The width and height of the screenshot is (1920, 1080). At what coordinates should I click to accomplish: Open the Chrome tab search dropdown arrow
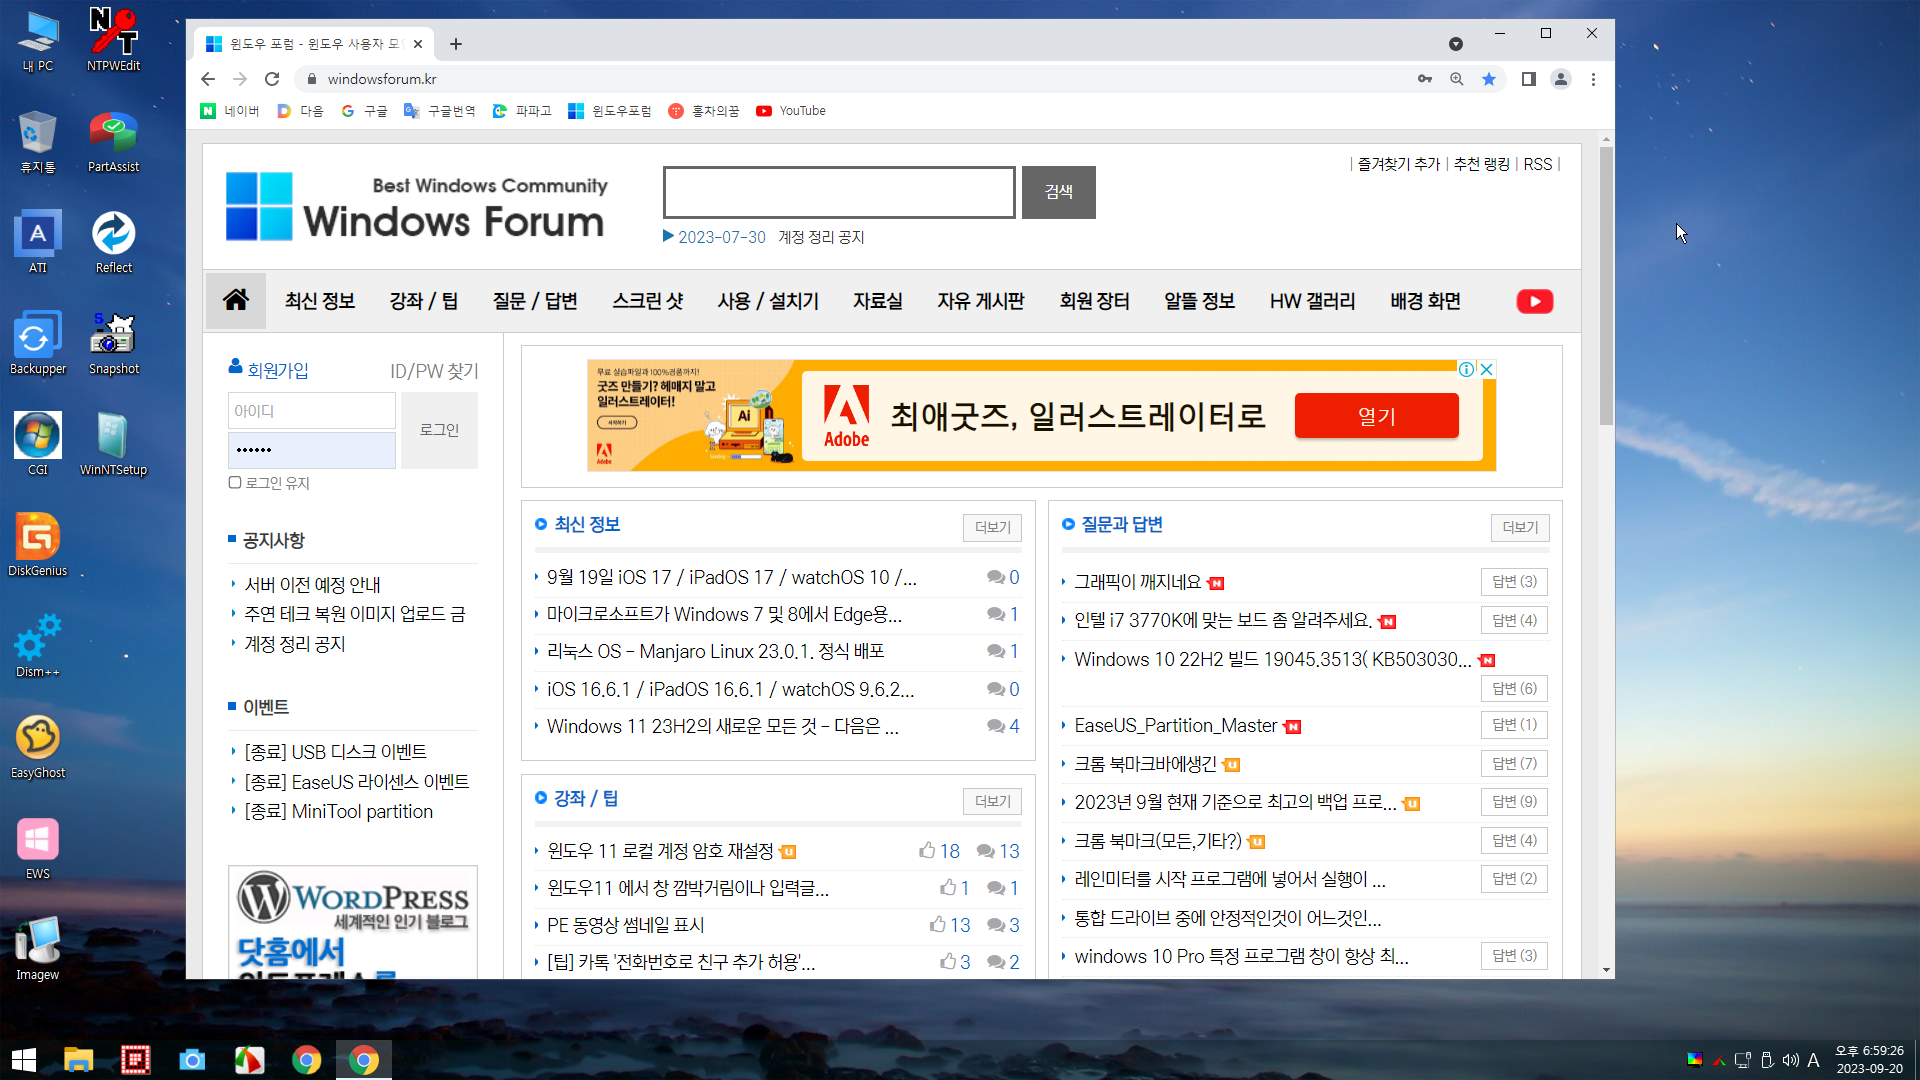coord(1456,44)
